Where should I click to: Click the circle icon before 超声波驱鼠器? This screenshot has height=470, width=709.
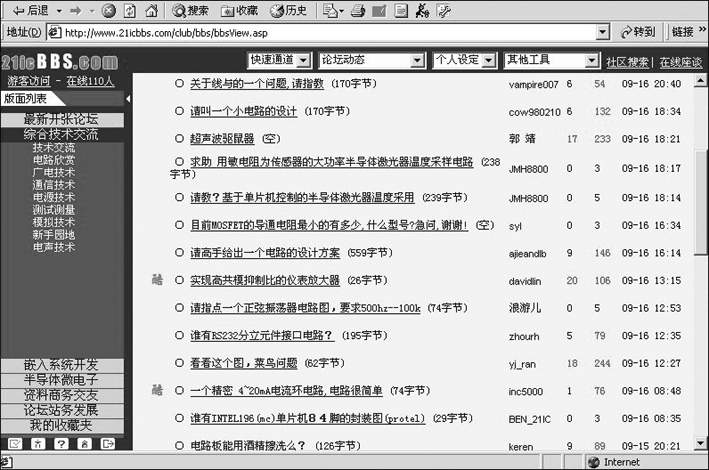click(x=180, y=138)
